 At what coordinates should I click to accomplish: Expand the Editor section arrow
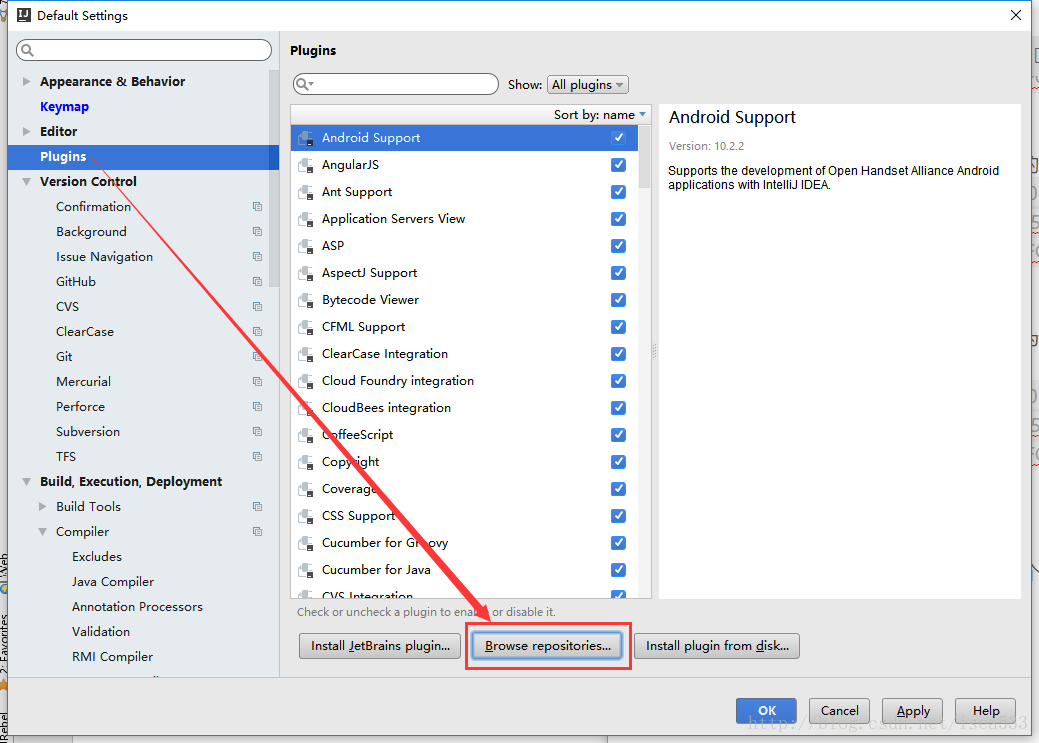(x=27, y=131)
